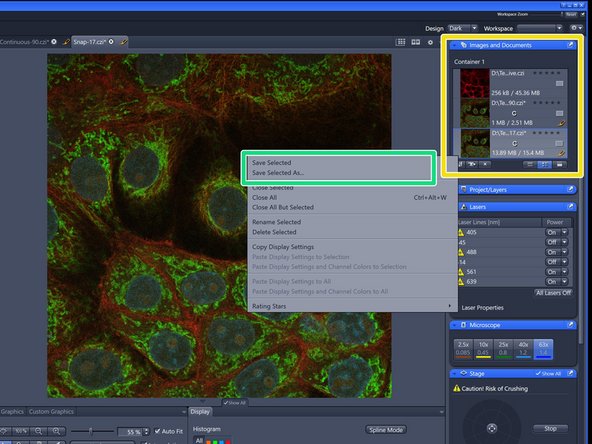Click the zoom level slider
The width and height of the screenshot is (592, 444).
92,431
